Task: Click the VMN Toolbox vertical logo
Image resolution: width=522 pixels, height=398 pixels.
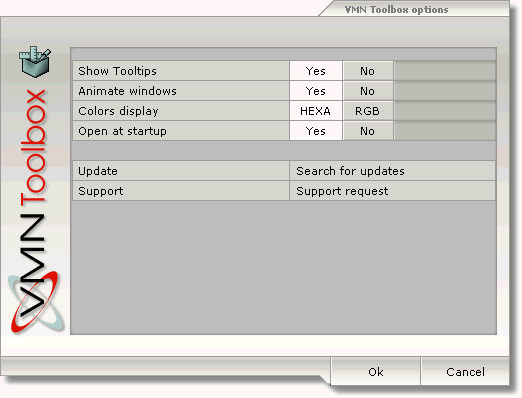Action: [x=33, y=203]
